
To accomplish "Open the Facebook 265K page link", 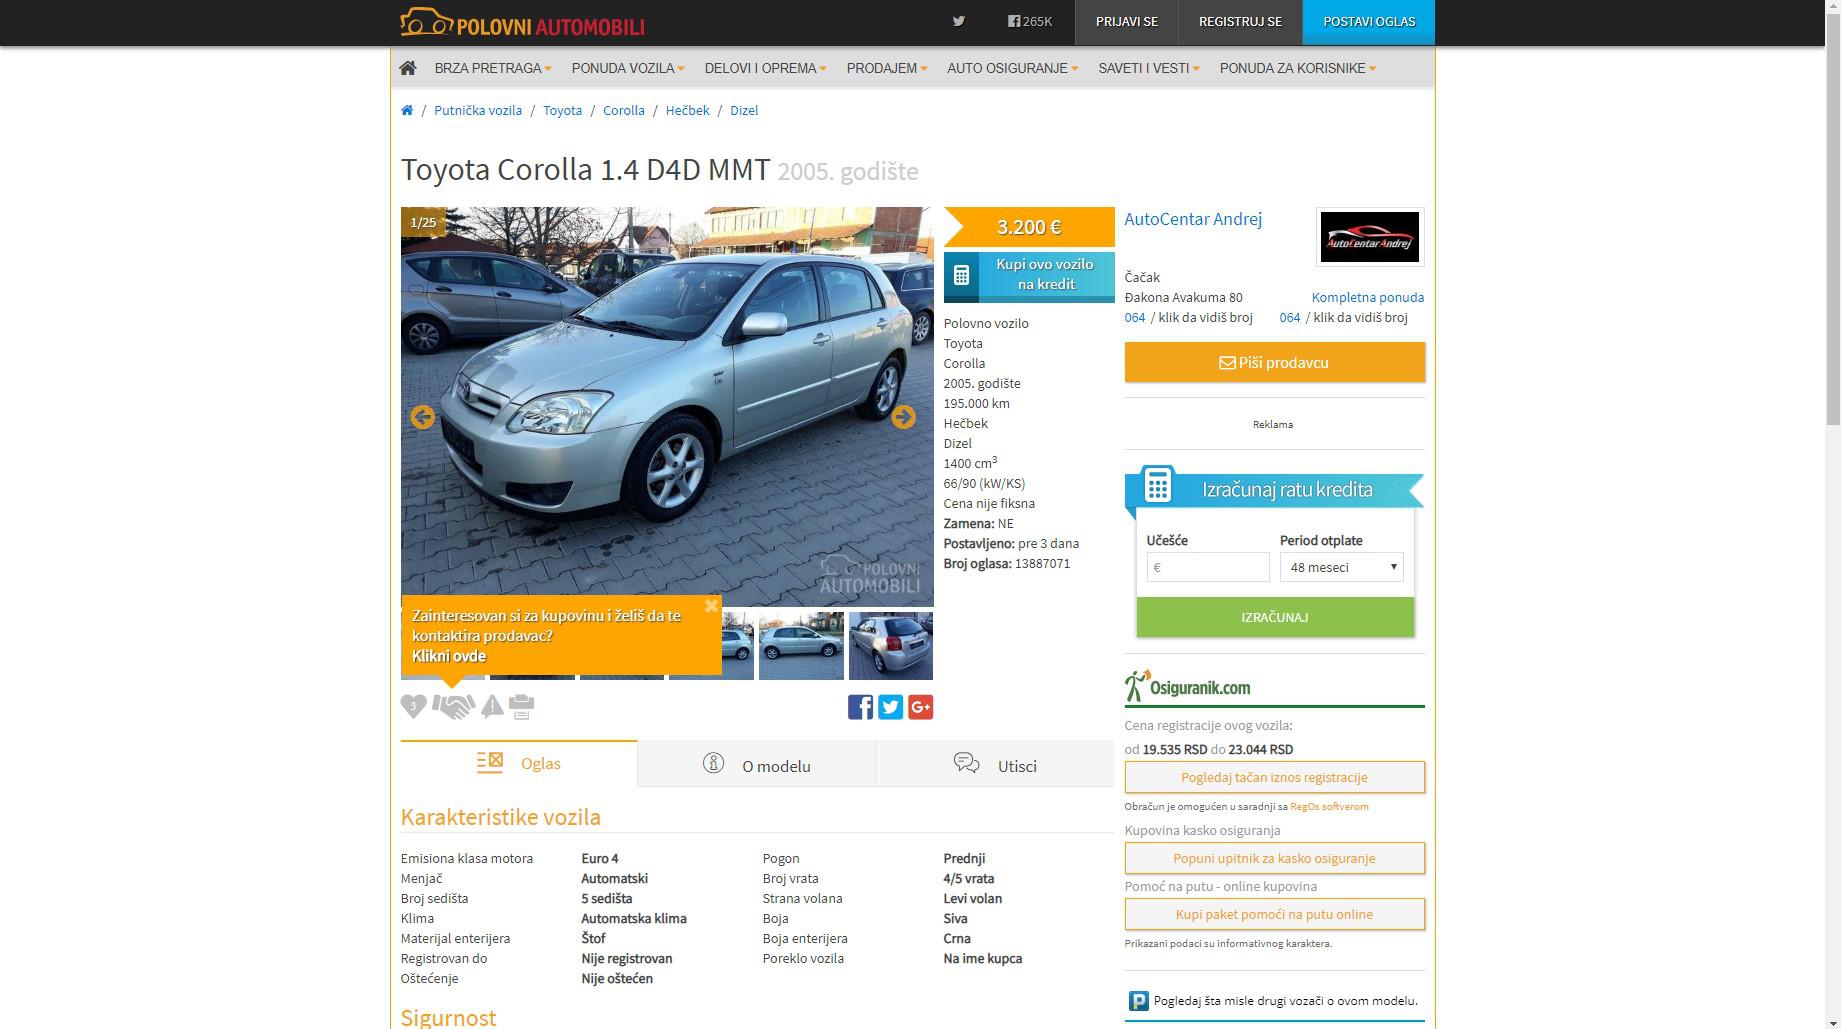I will (x=1030, y=21).
